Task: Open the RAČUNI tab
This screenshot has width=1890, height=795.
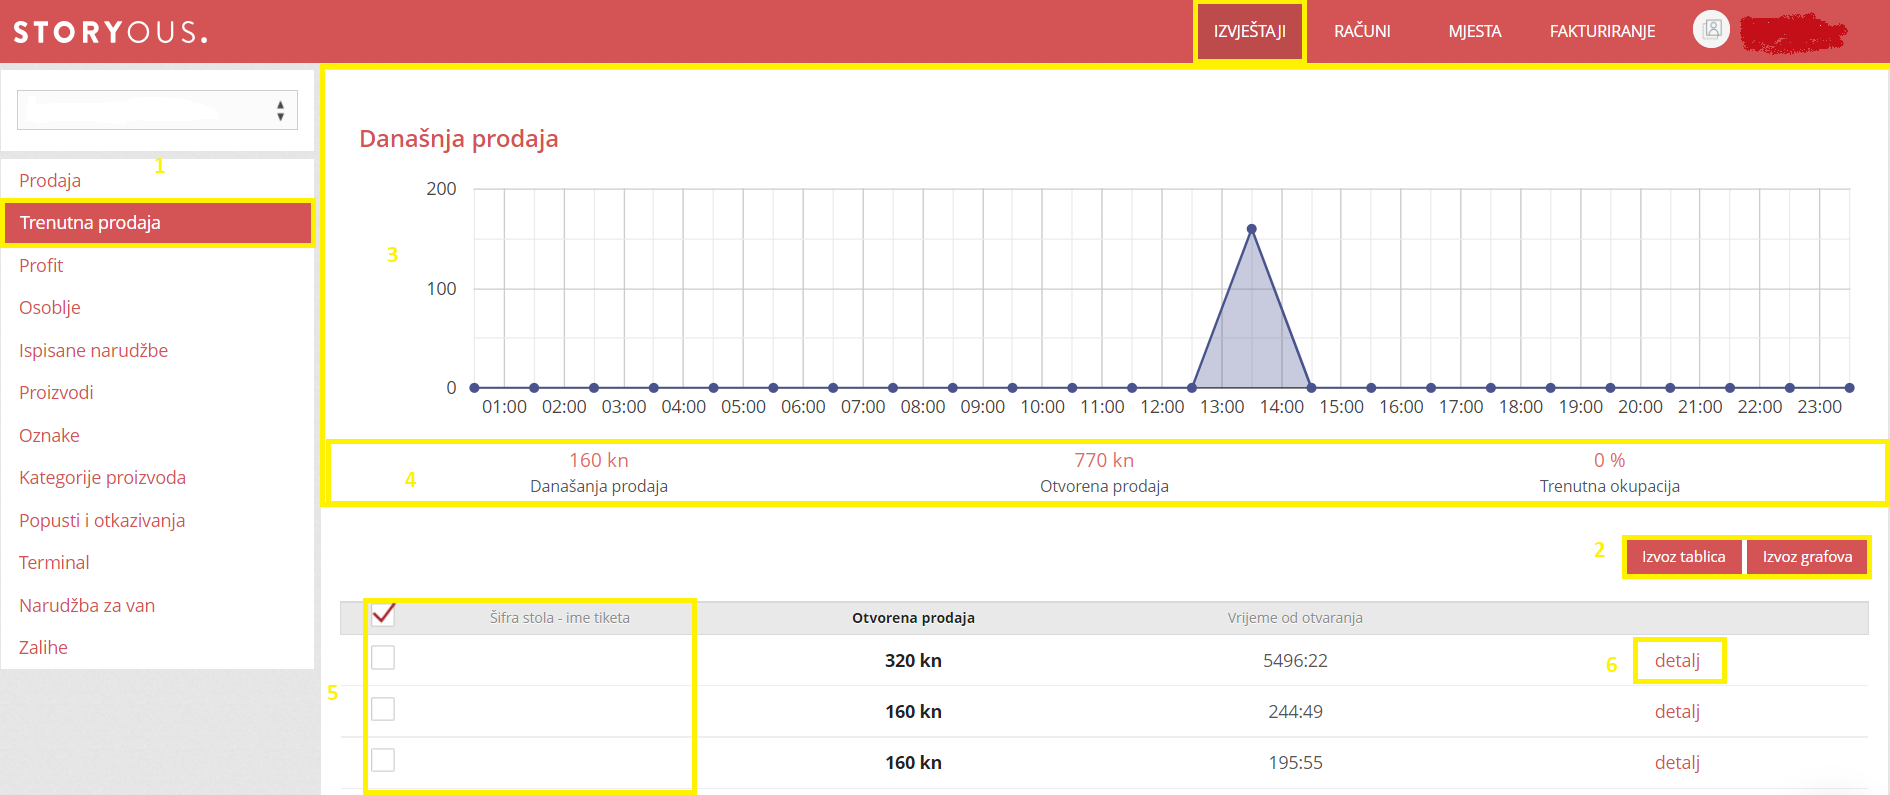Action: 1362,31
